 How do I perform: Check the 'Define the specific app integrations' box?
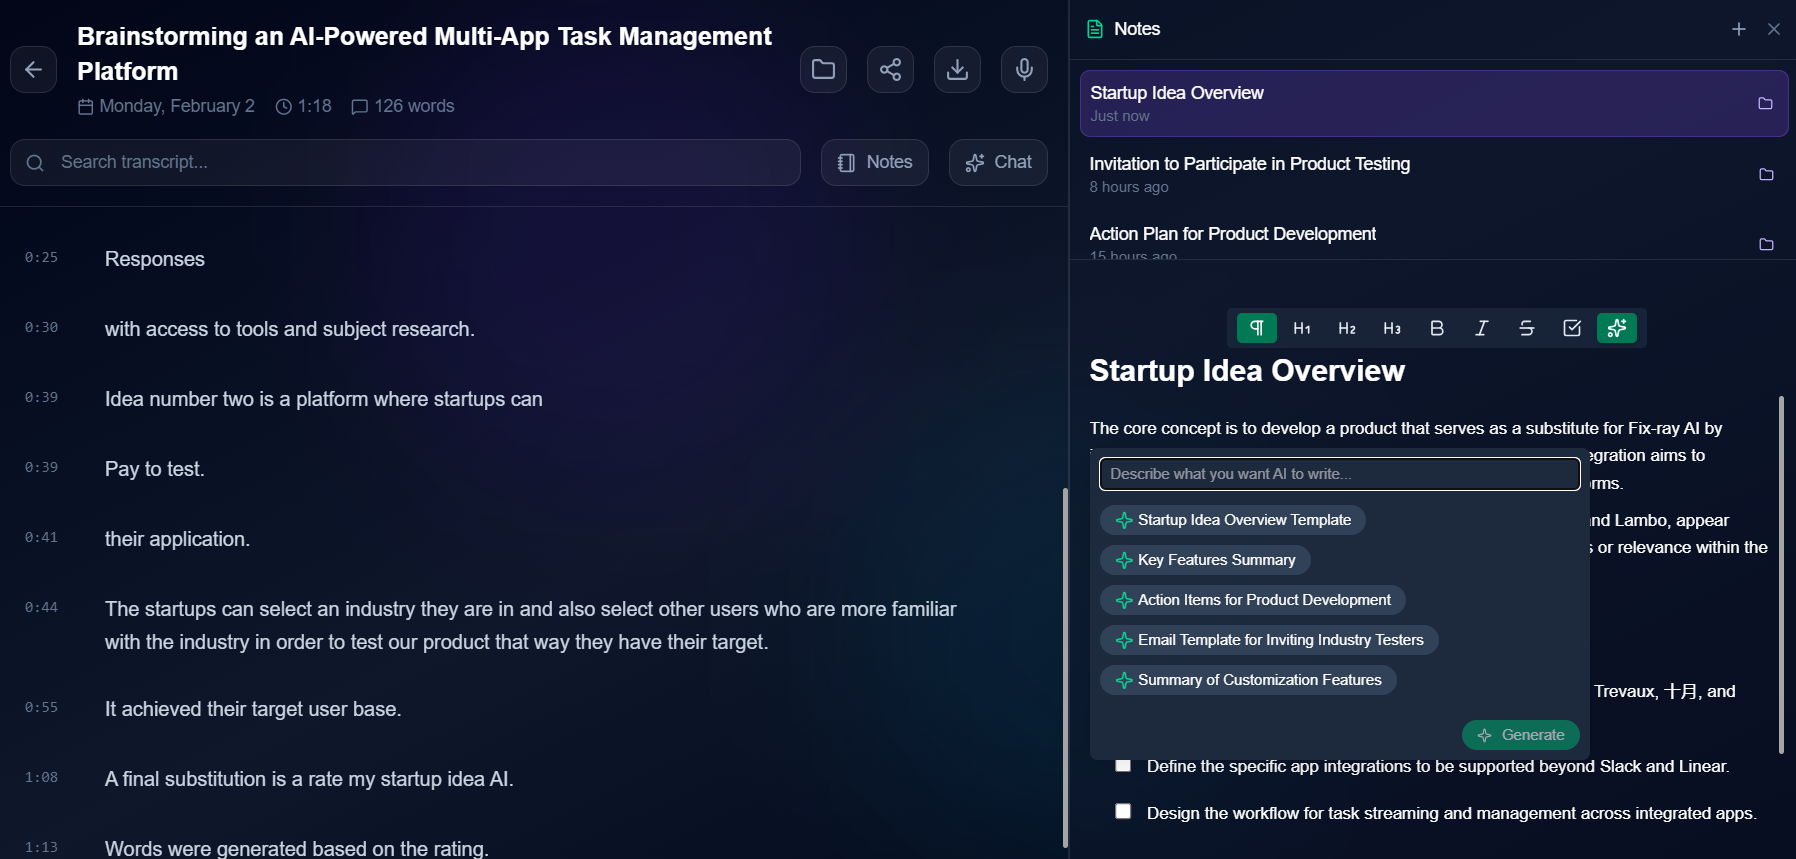point(1123,765)
